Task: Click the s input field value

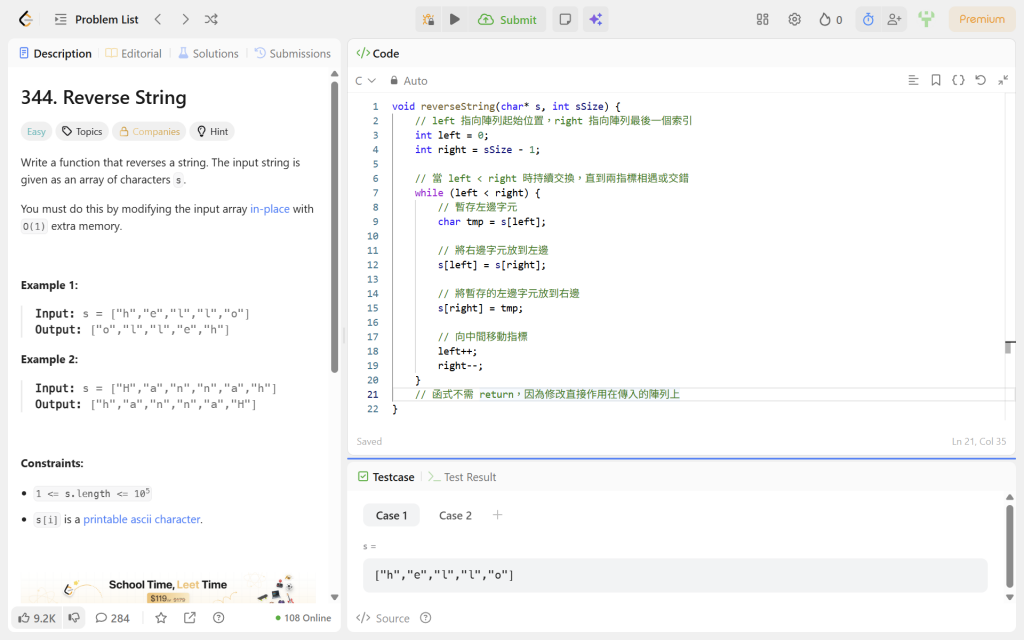Action: click(675, 575)
